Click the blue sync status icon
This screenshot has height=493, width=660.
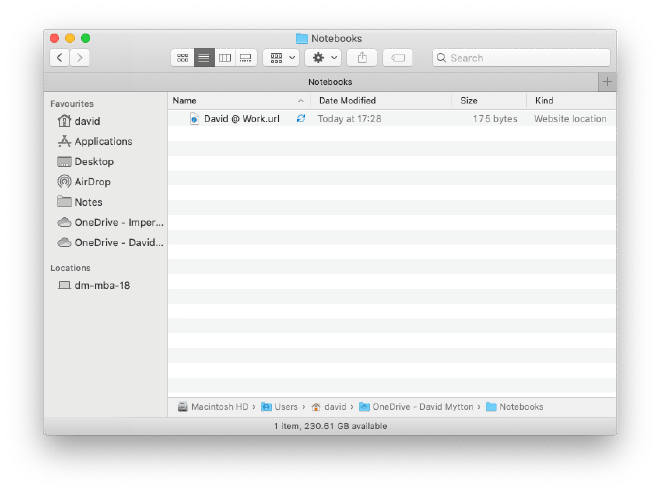pos(301,119)
